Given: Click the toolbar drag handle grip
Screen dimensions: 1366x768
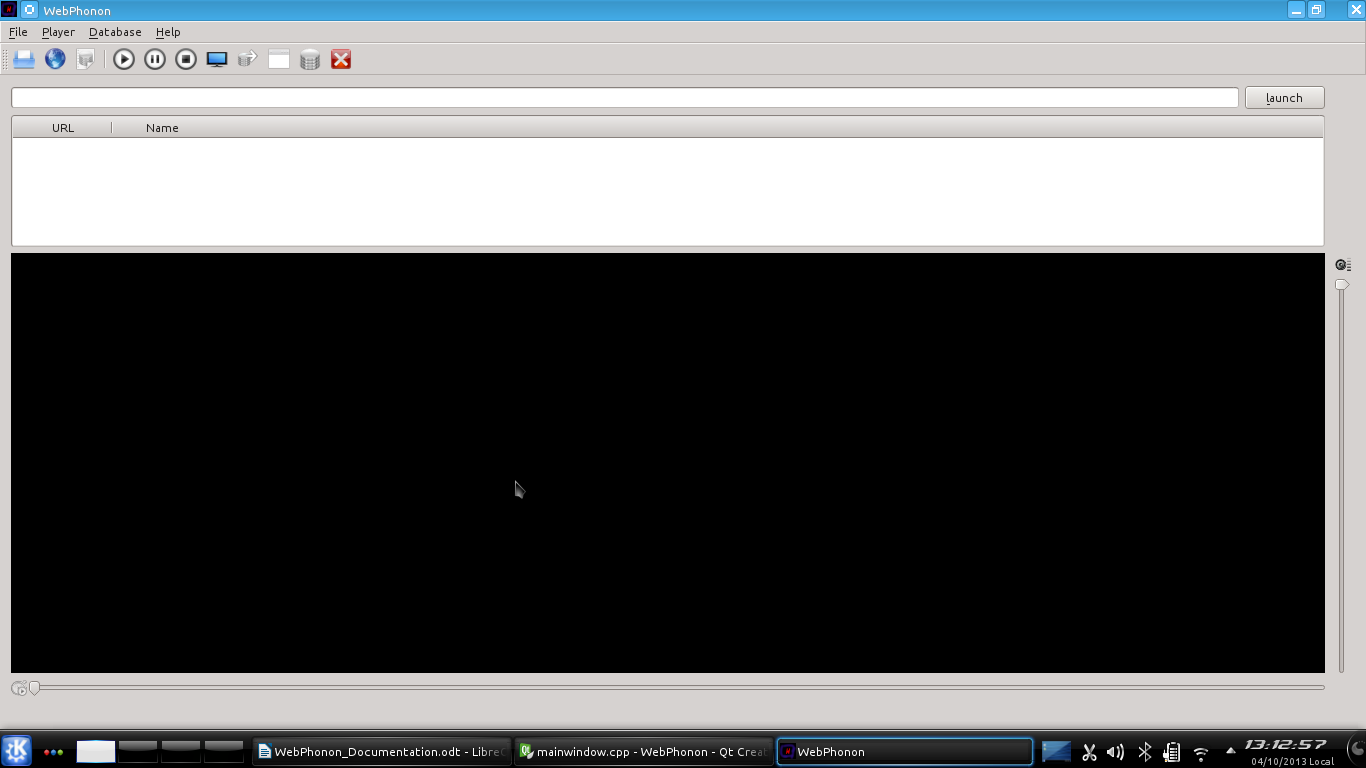Looking at the screenshot, I should pos(5,60).
